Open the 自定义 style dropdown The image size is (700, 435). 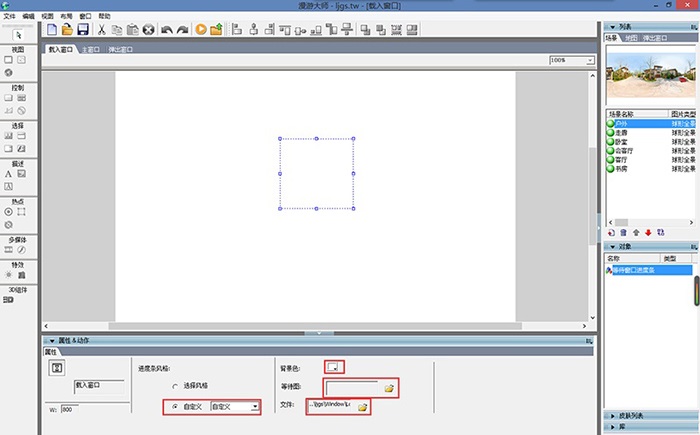(254, 407)
